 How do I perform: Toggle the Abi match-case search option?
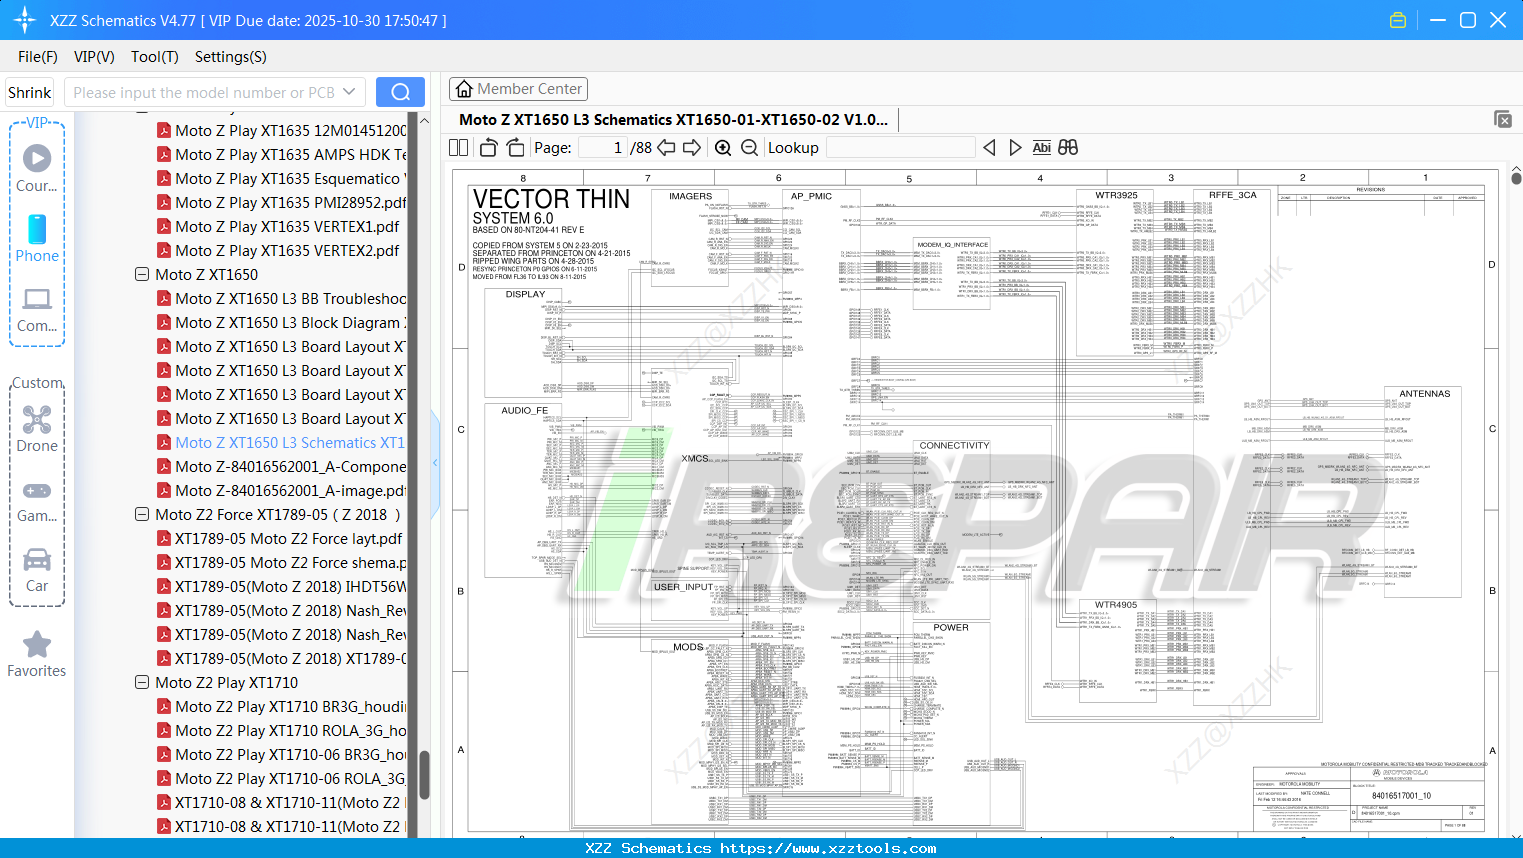(x=1042, y=147)
